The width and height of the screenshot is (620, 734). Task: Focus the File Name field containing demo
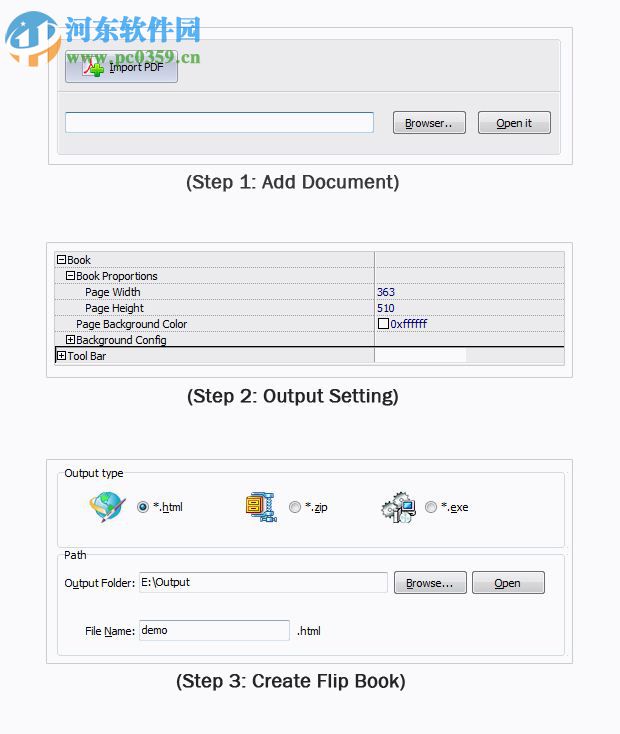[x=214, y=630]
